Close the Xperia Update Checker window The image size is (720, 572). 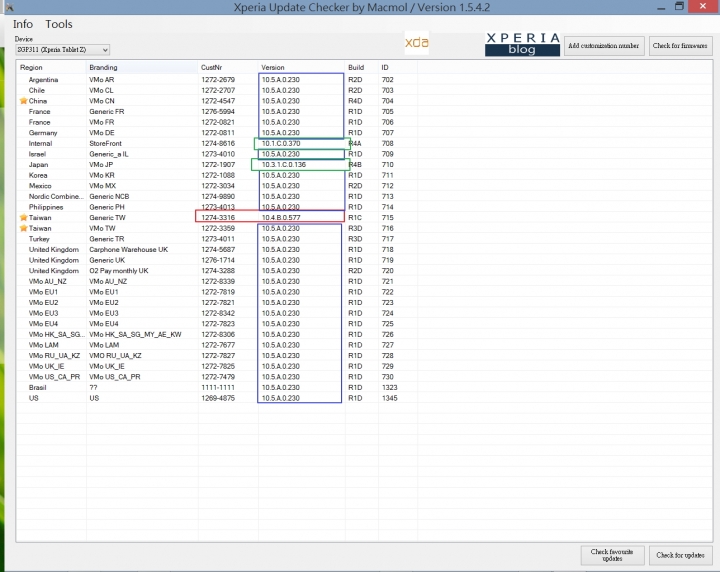pos(703,6)
